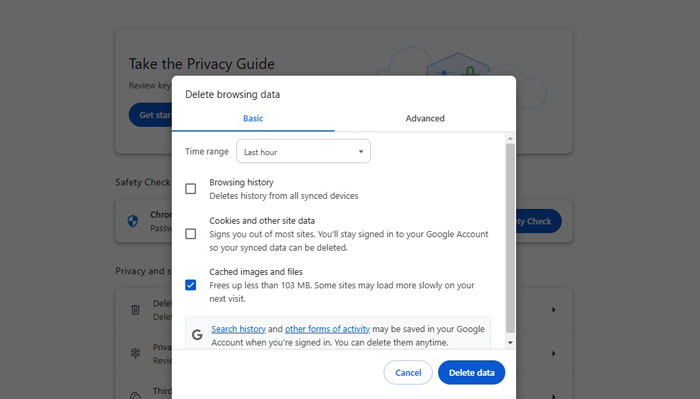Click the 'Cached images and files' label

256,272
